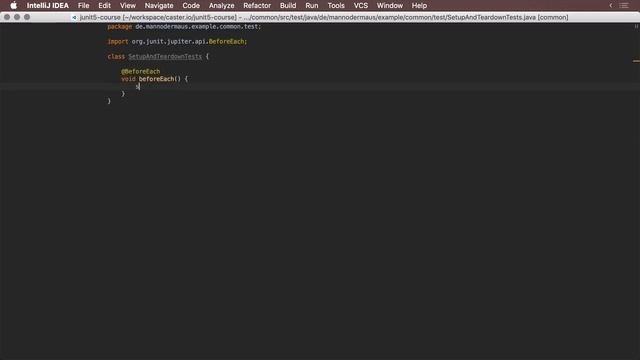Open the Tools menu
This screenshot has height=360, width=640.
[x=336, y=5]
